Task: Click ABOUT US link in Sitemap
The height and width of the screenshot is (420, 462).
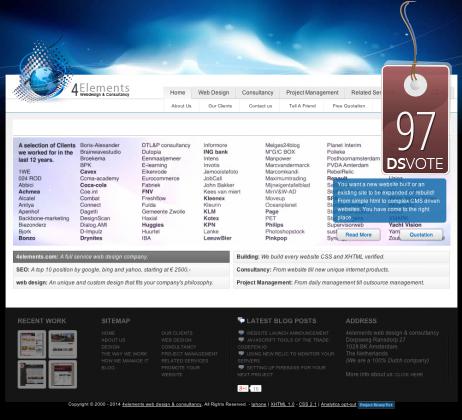Action: point(113,340)
